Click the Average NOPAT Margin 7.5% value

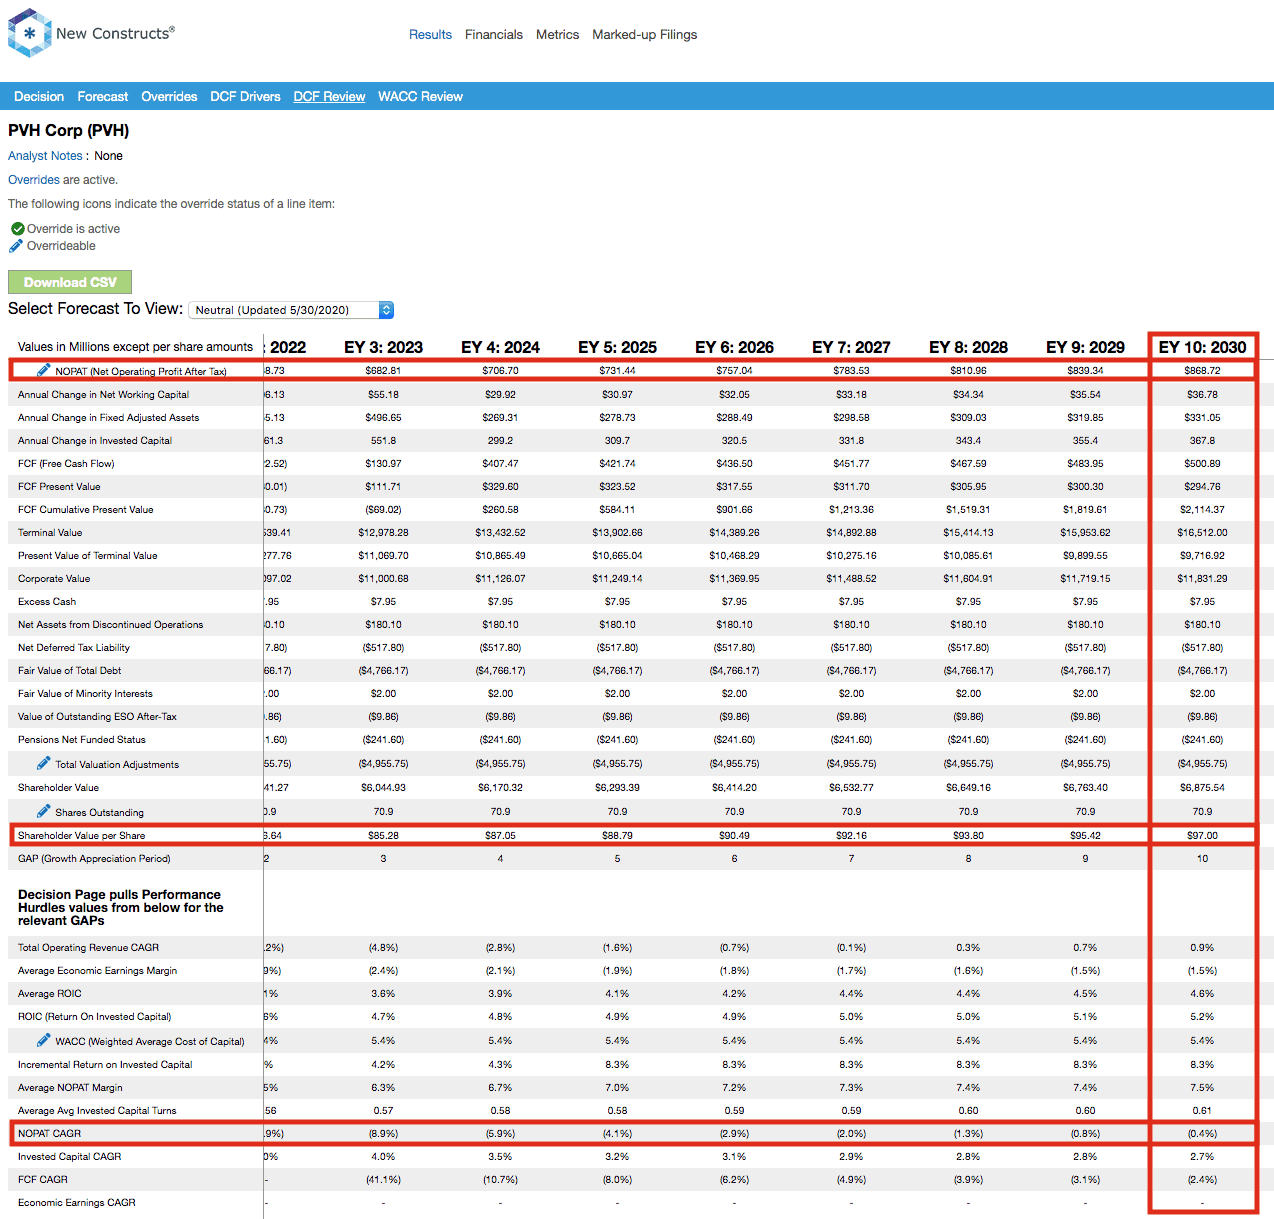[x=1202, y=1087]
